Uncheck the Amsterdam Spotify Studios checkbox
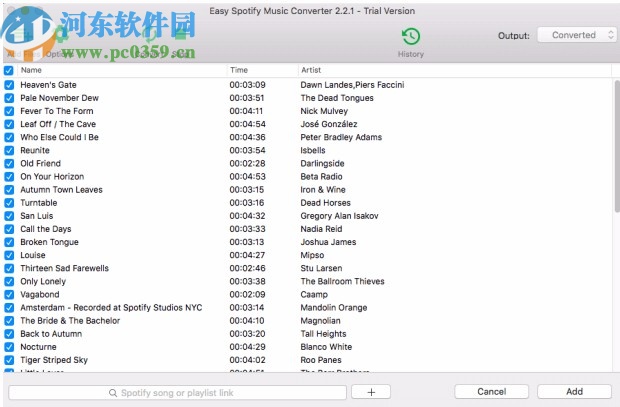Viewport: 620px width, 407px height. tap(9, 307)
